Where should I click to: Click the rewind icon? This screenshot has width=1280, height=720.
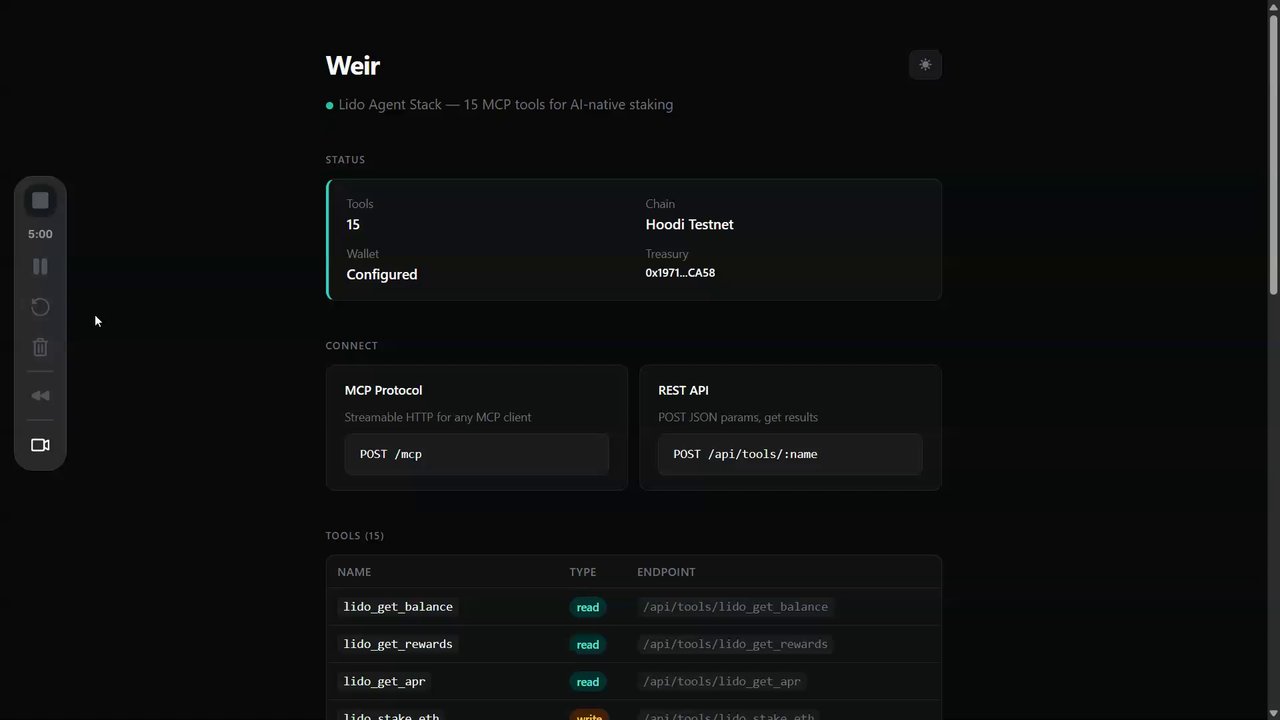(40, 396)
